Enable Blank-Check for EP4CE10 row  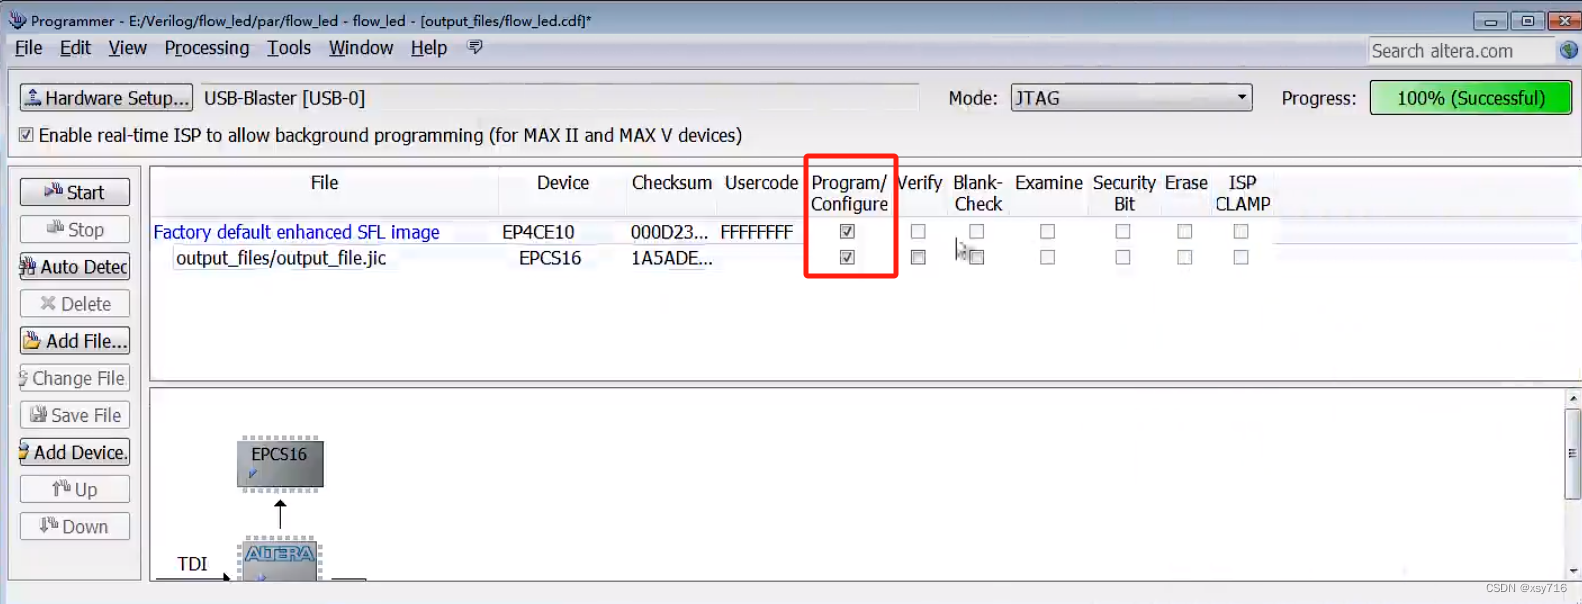(x=977, y=231)
